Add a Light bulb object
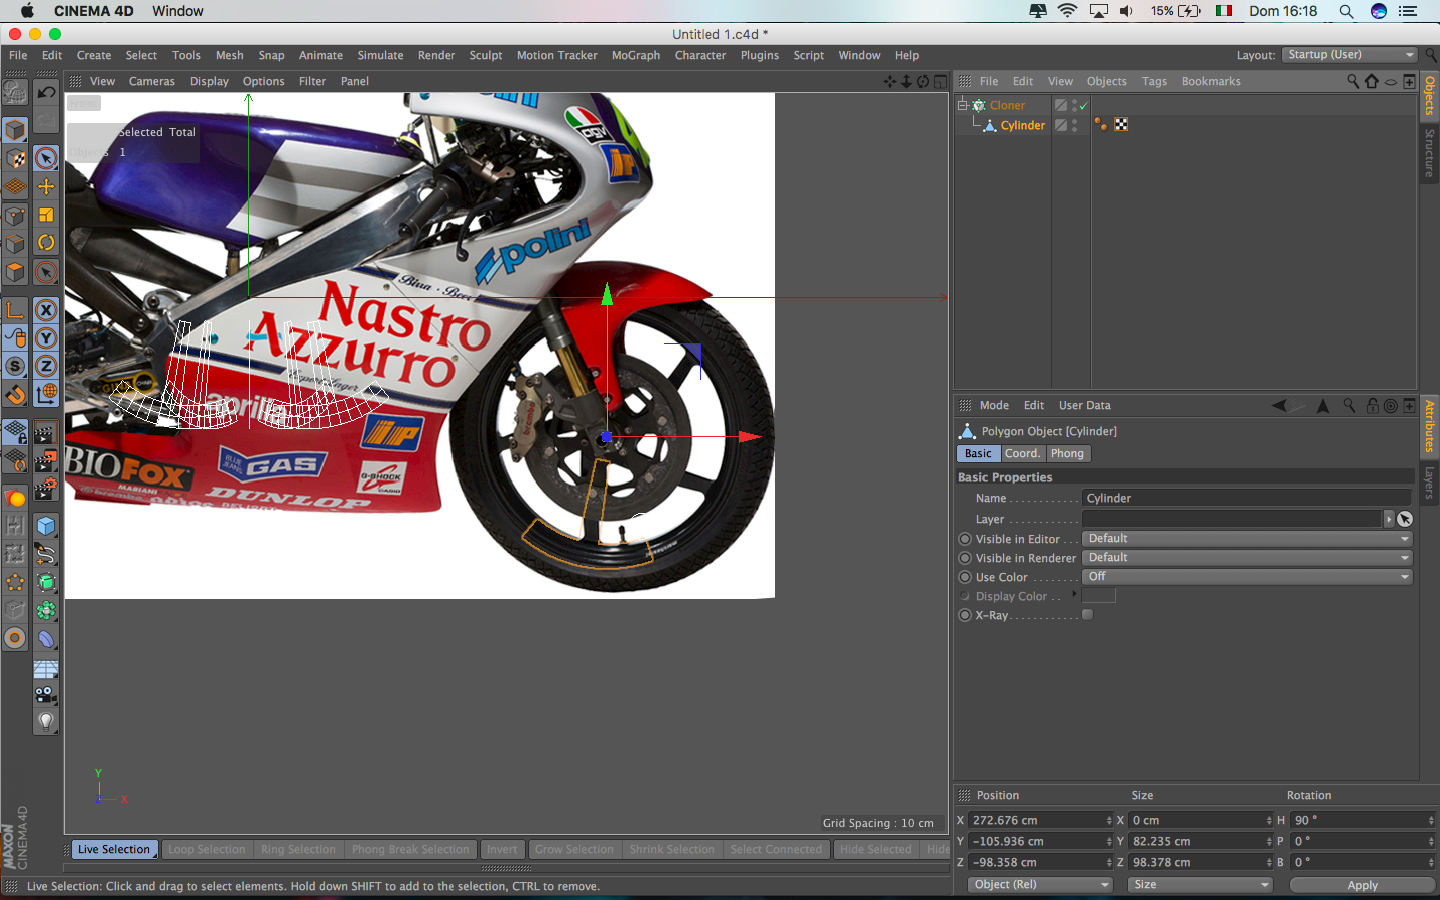Screen dimensions: 1440x900 [x=46, y=721]
